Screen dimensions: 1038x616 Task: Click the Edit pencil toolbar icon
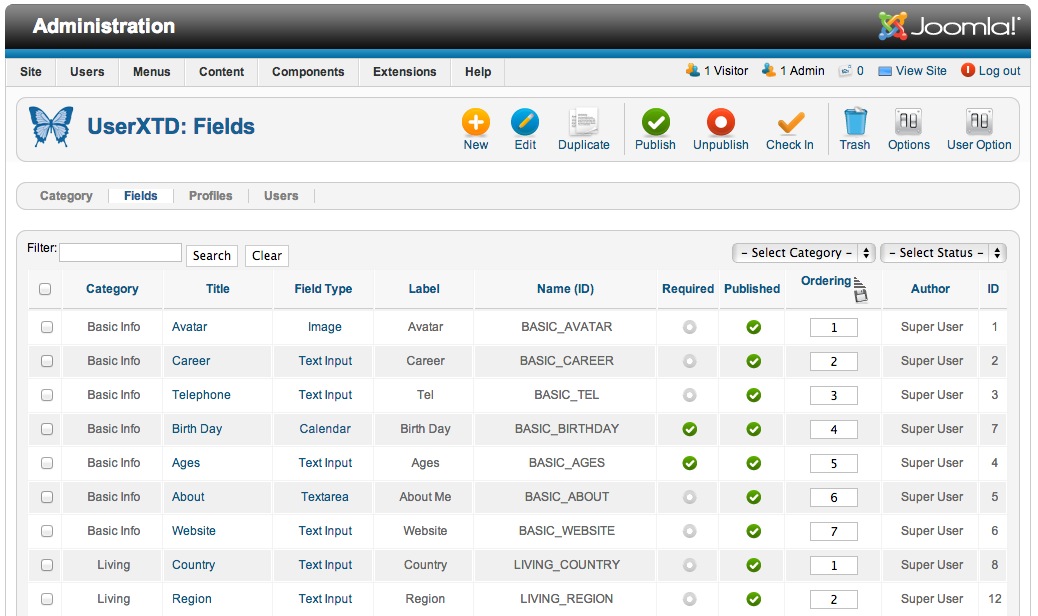tap(525, 122)
